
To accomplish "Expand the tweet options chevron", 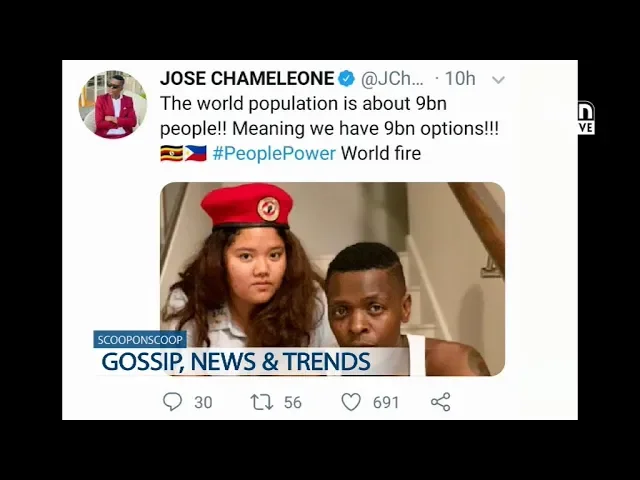I will (498, 80).
